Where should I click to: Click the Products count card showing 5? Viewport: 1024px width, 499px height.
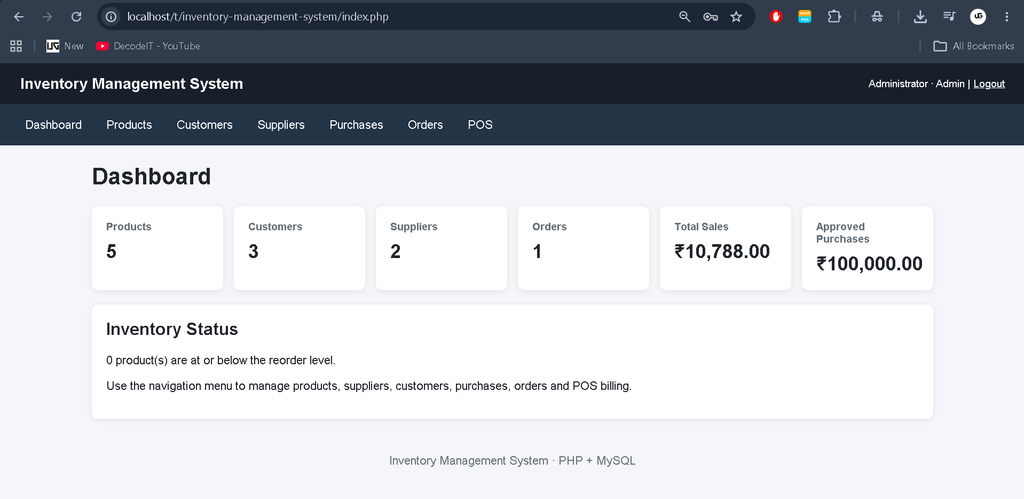(157, 248)
